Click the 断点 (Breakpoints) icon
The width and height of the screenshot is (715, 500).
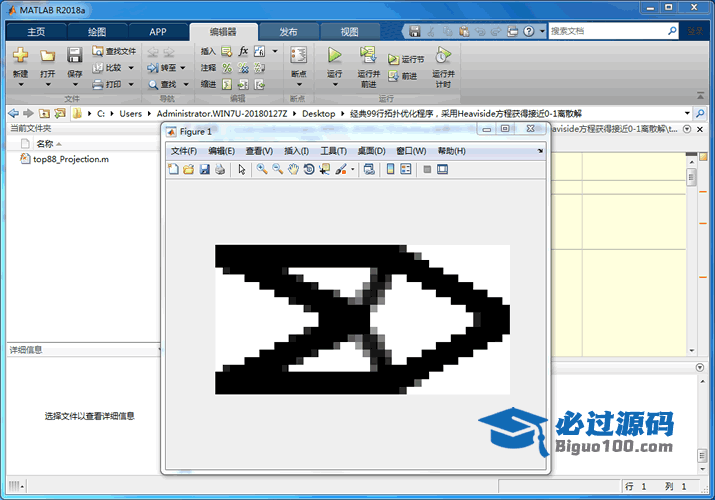coord(299,55)
